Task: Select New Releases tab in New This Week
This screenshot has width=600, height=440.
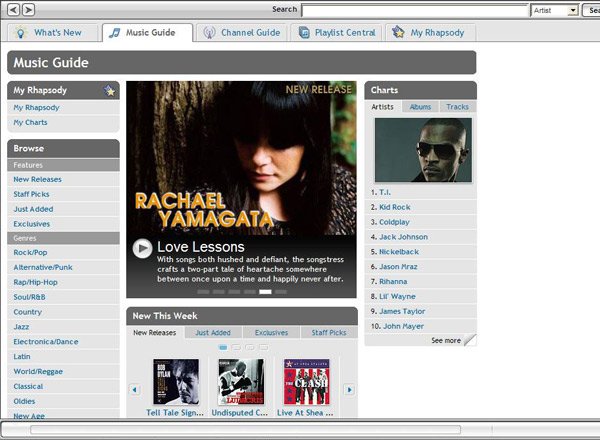Action: point(155,332)
